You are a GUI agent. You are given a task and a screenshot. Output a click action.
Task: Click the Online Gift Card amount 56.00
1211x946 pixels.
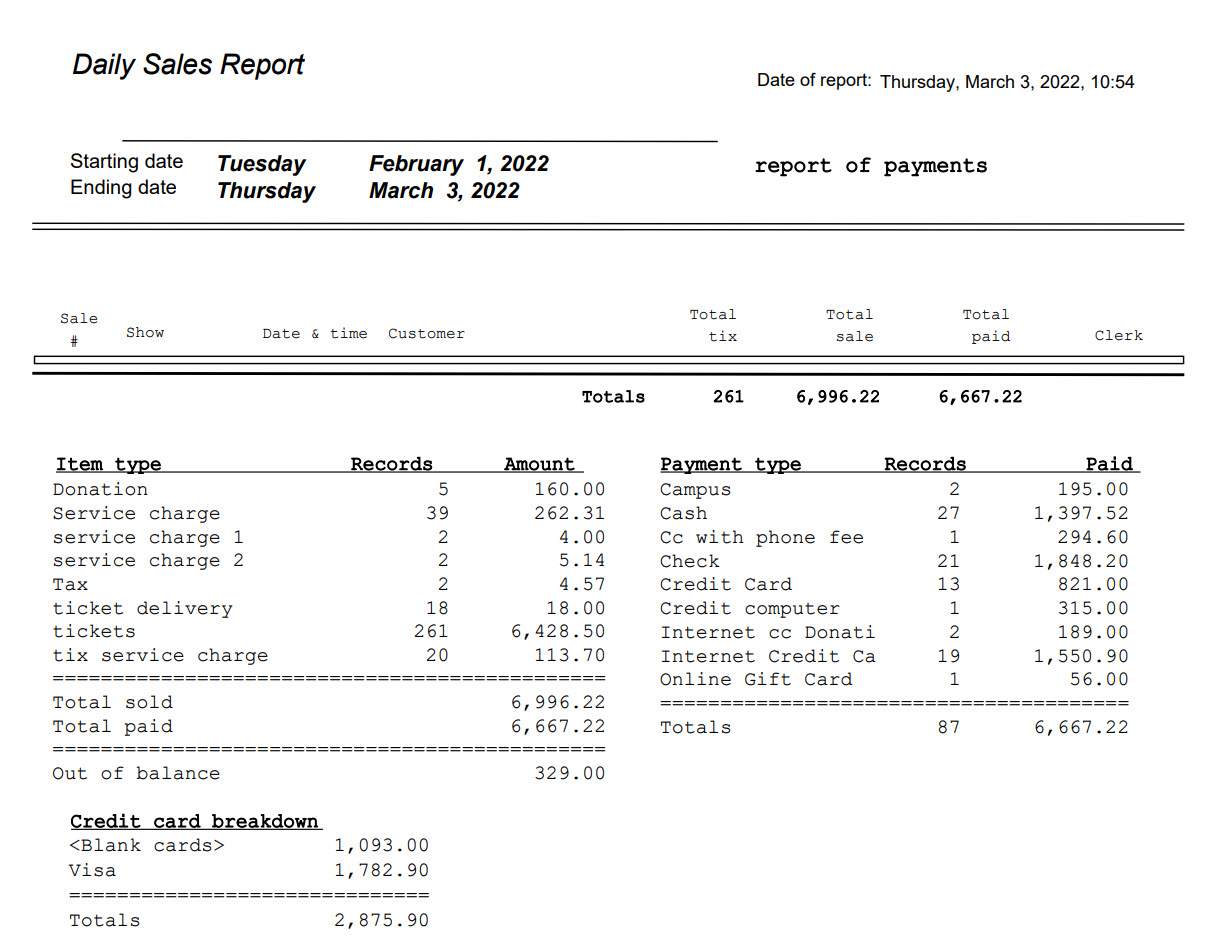(1105, 680)
